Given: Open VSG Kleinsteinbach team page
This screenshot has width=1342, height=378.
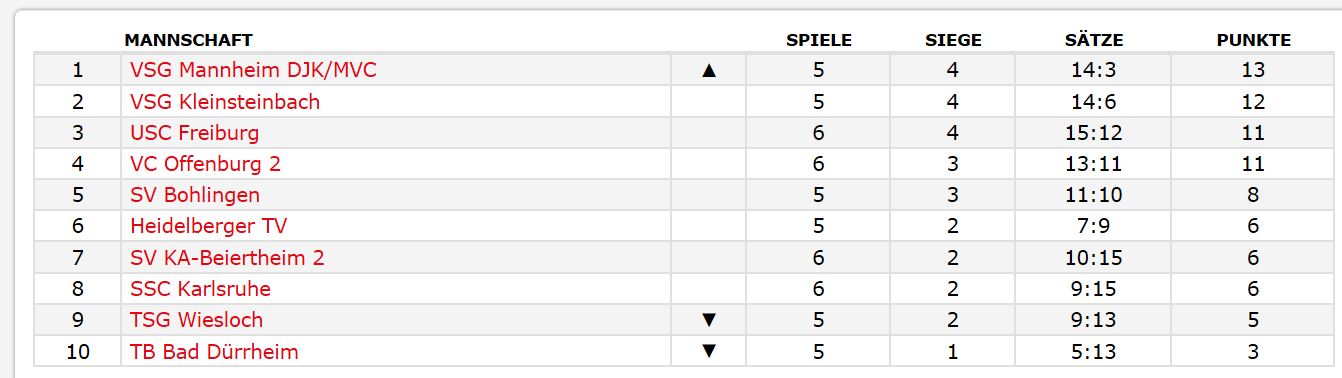Looking at the screenshot, I should pos(225,101).
